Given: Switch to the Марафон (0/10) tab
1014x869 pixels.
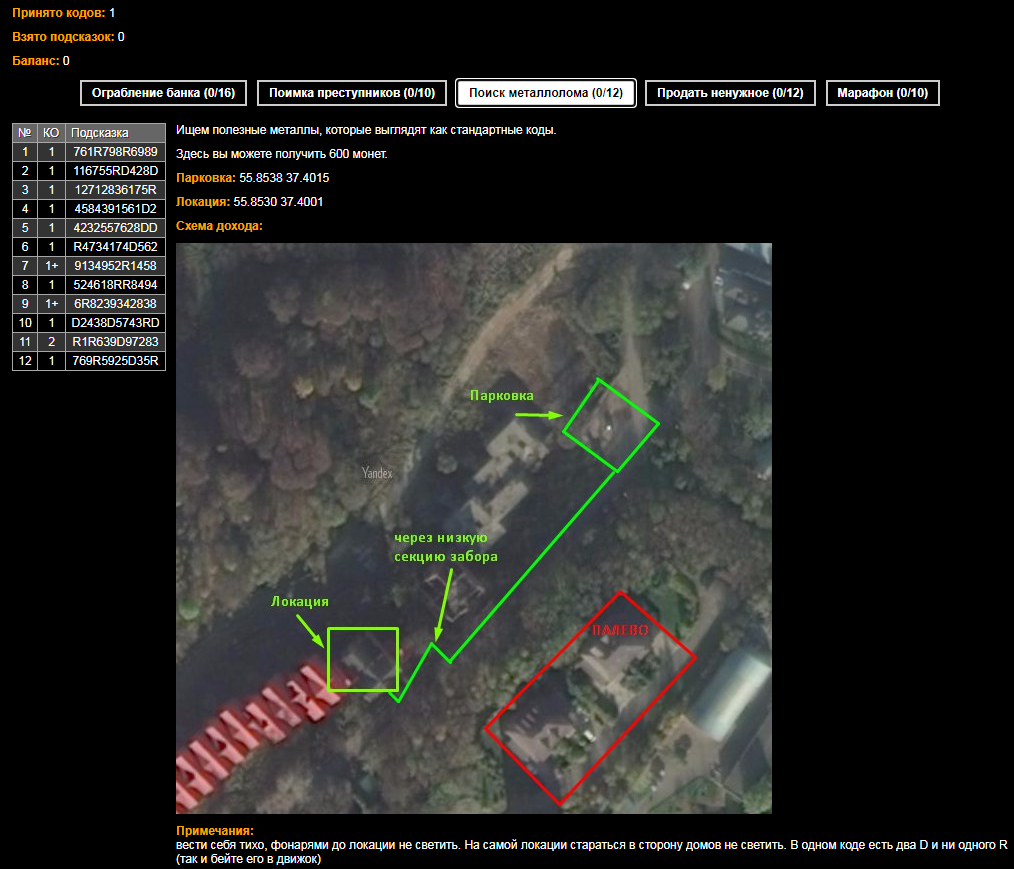Looking at the screenshot, I should (x=882, y=93).
